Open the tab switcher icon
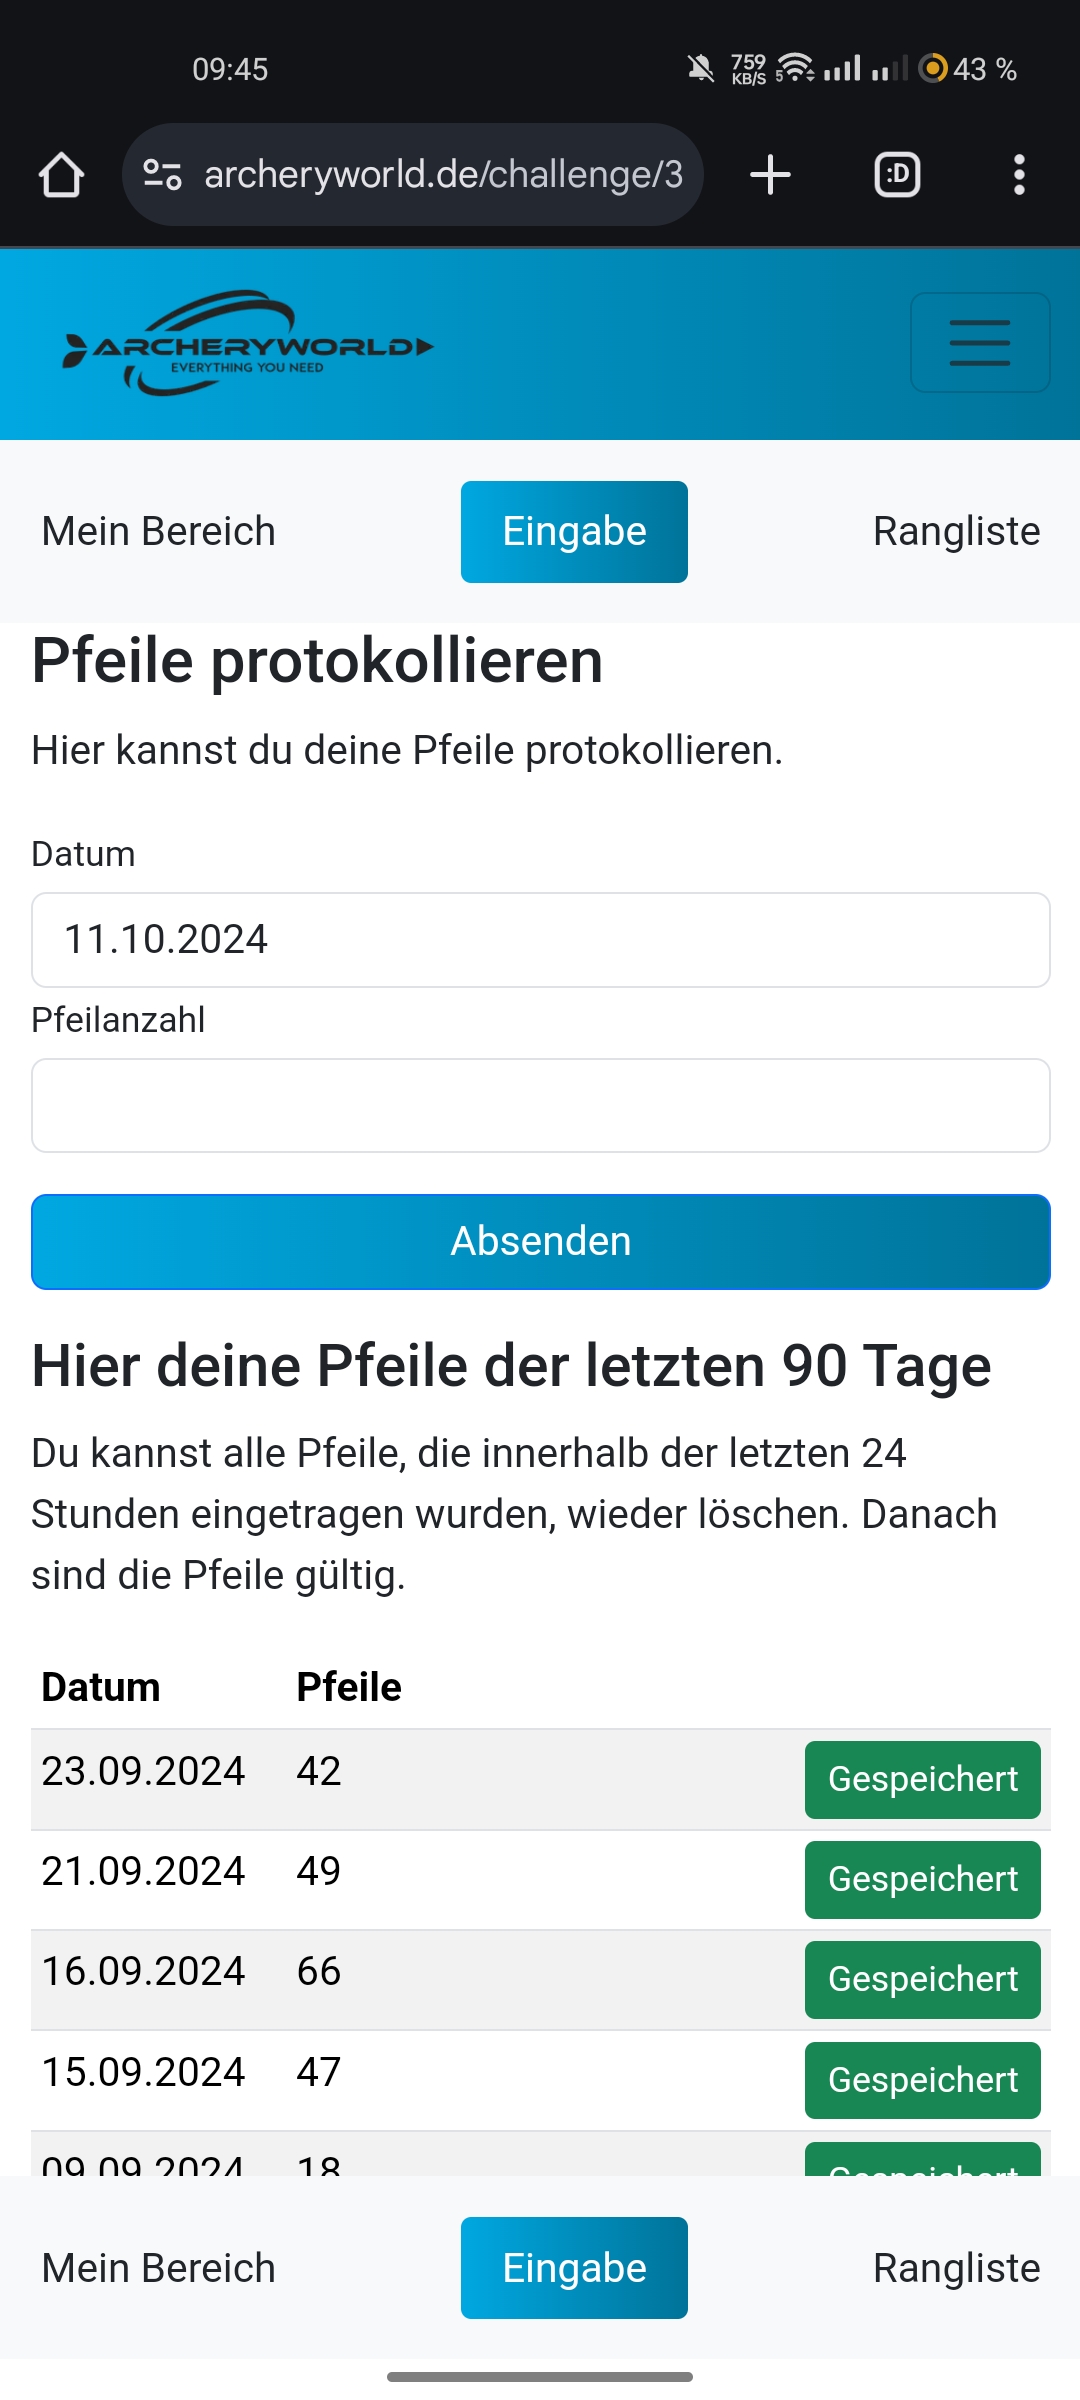The width and height of the screenshot is (1080, 2400). tap(897, 175)
